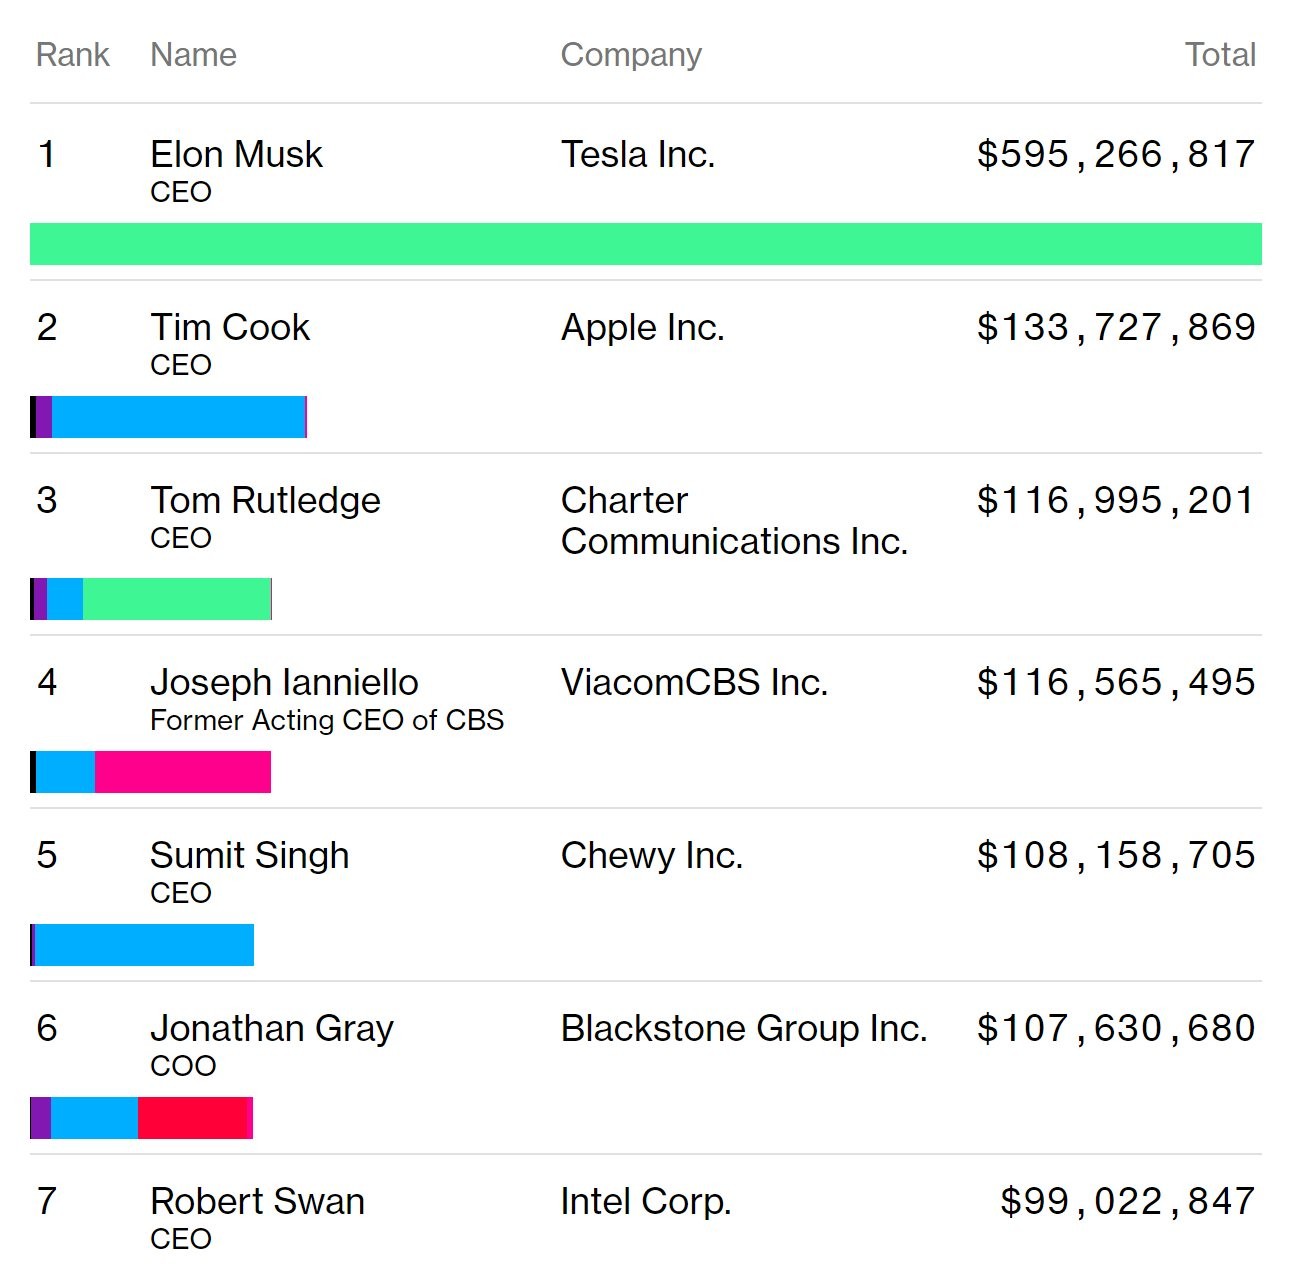Sort by the Name column header

point(193,55)
